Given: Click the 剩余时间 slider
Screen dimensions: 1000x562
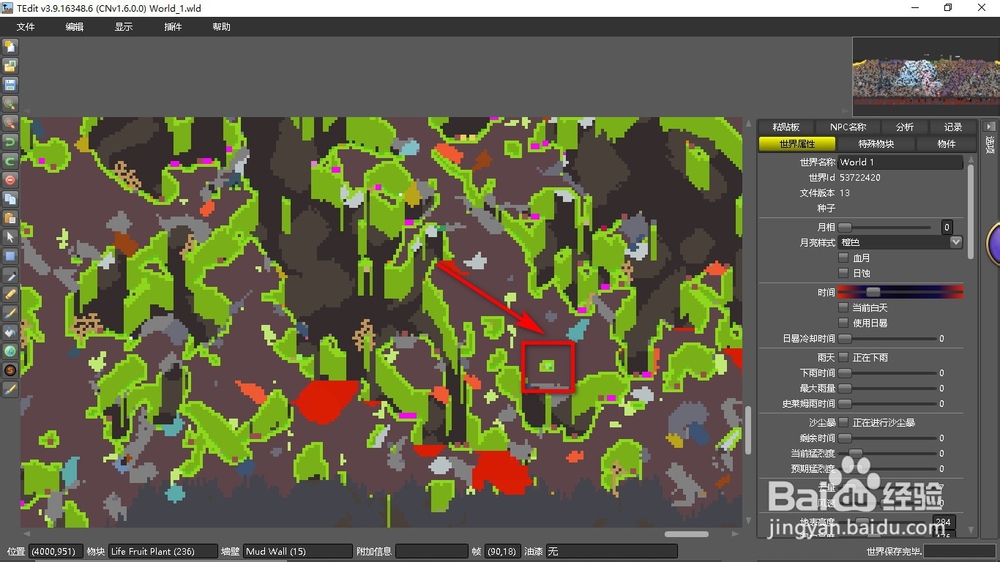Looking at the screenshot, I should 886,438.
